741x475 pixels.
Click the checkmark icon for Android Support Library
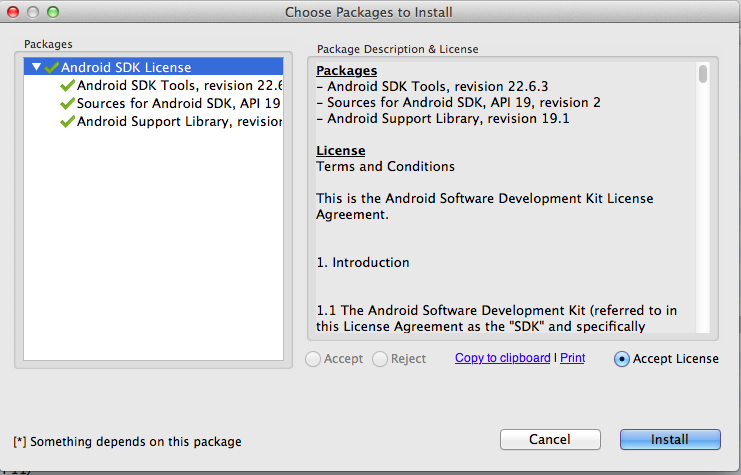click(x=68, y=121)
